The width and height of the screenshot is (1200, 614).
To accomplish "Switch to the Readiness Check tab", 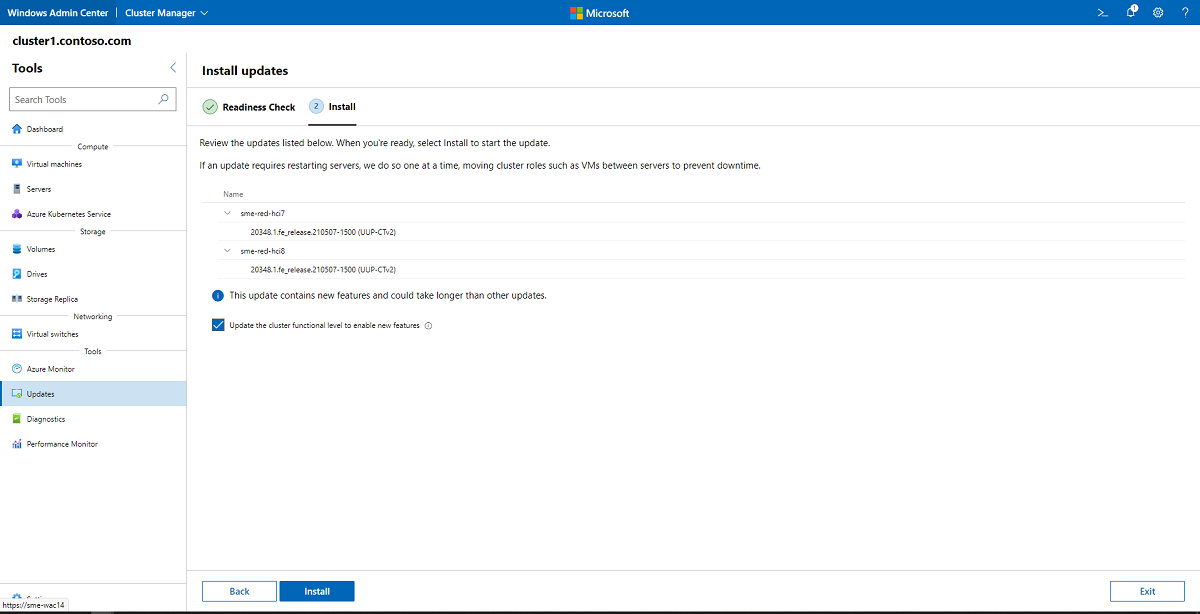I will [248, 106].
